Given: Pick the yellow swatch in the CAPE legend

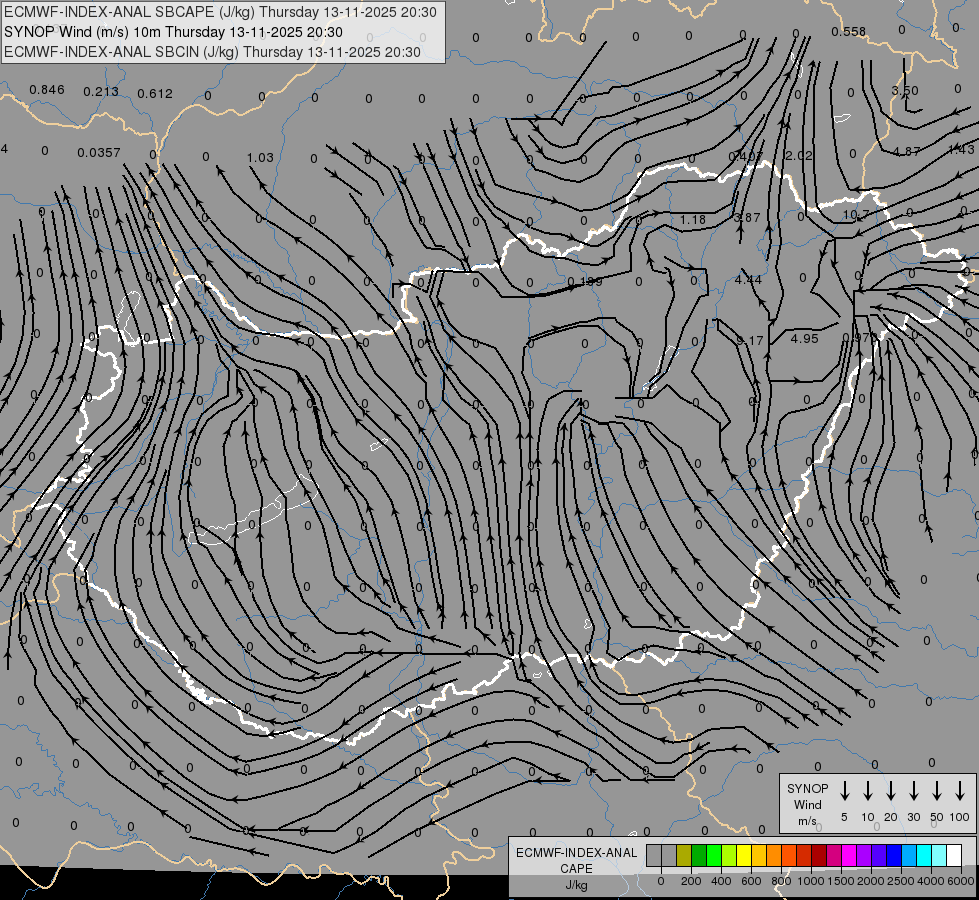Looking at the screenshot, I should pos(744,856).
